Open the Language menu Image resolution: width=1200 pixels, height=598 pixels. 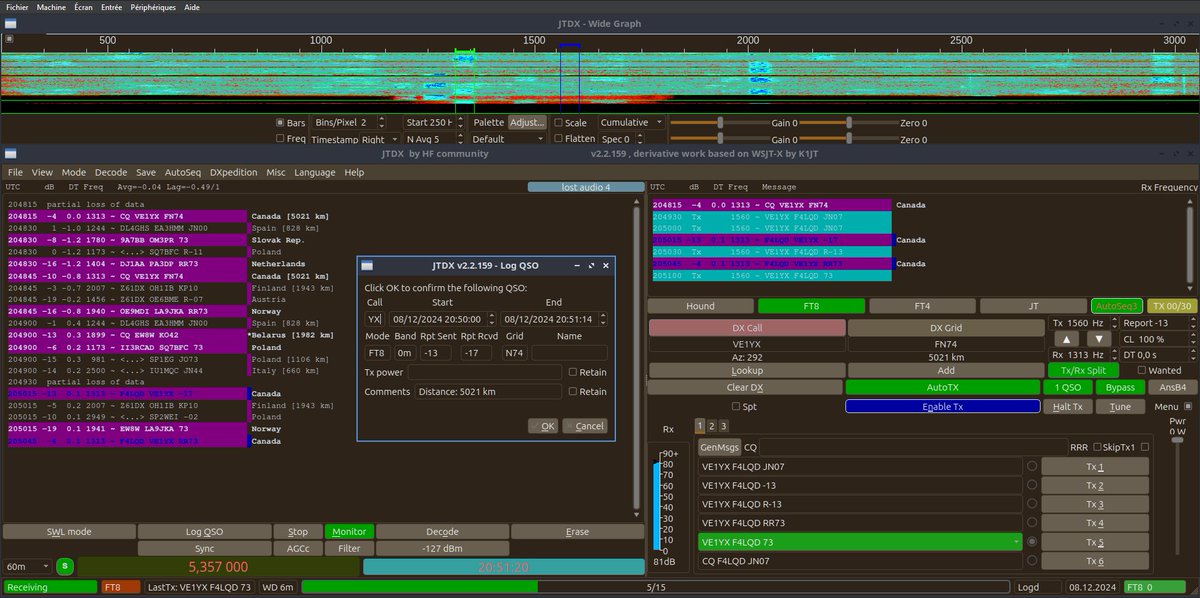coord(315,172)
